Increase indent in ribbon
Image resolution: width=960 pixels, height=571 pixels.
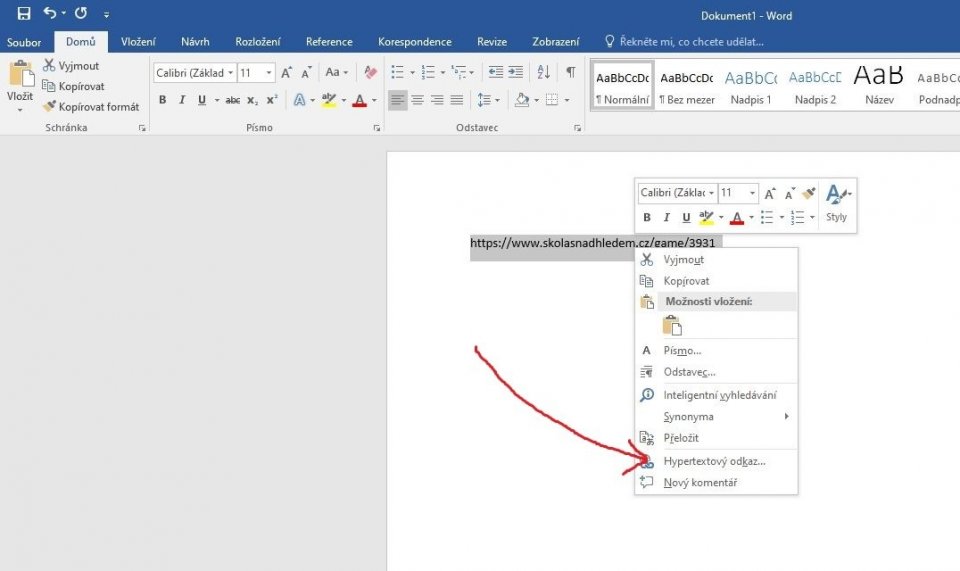(x=516, y=72)
